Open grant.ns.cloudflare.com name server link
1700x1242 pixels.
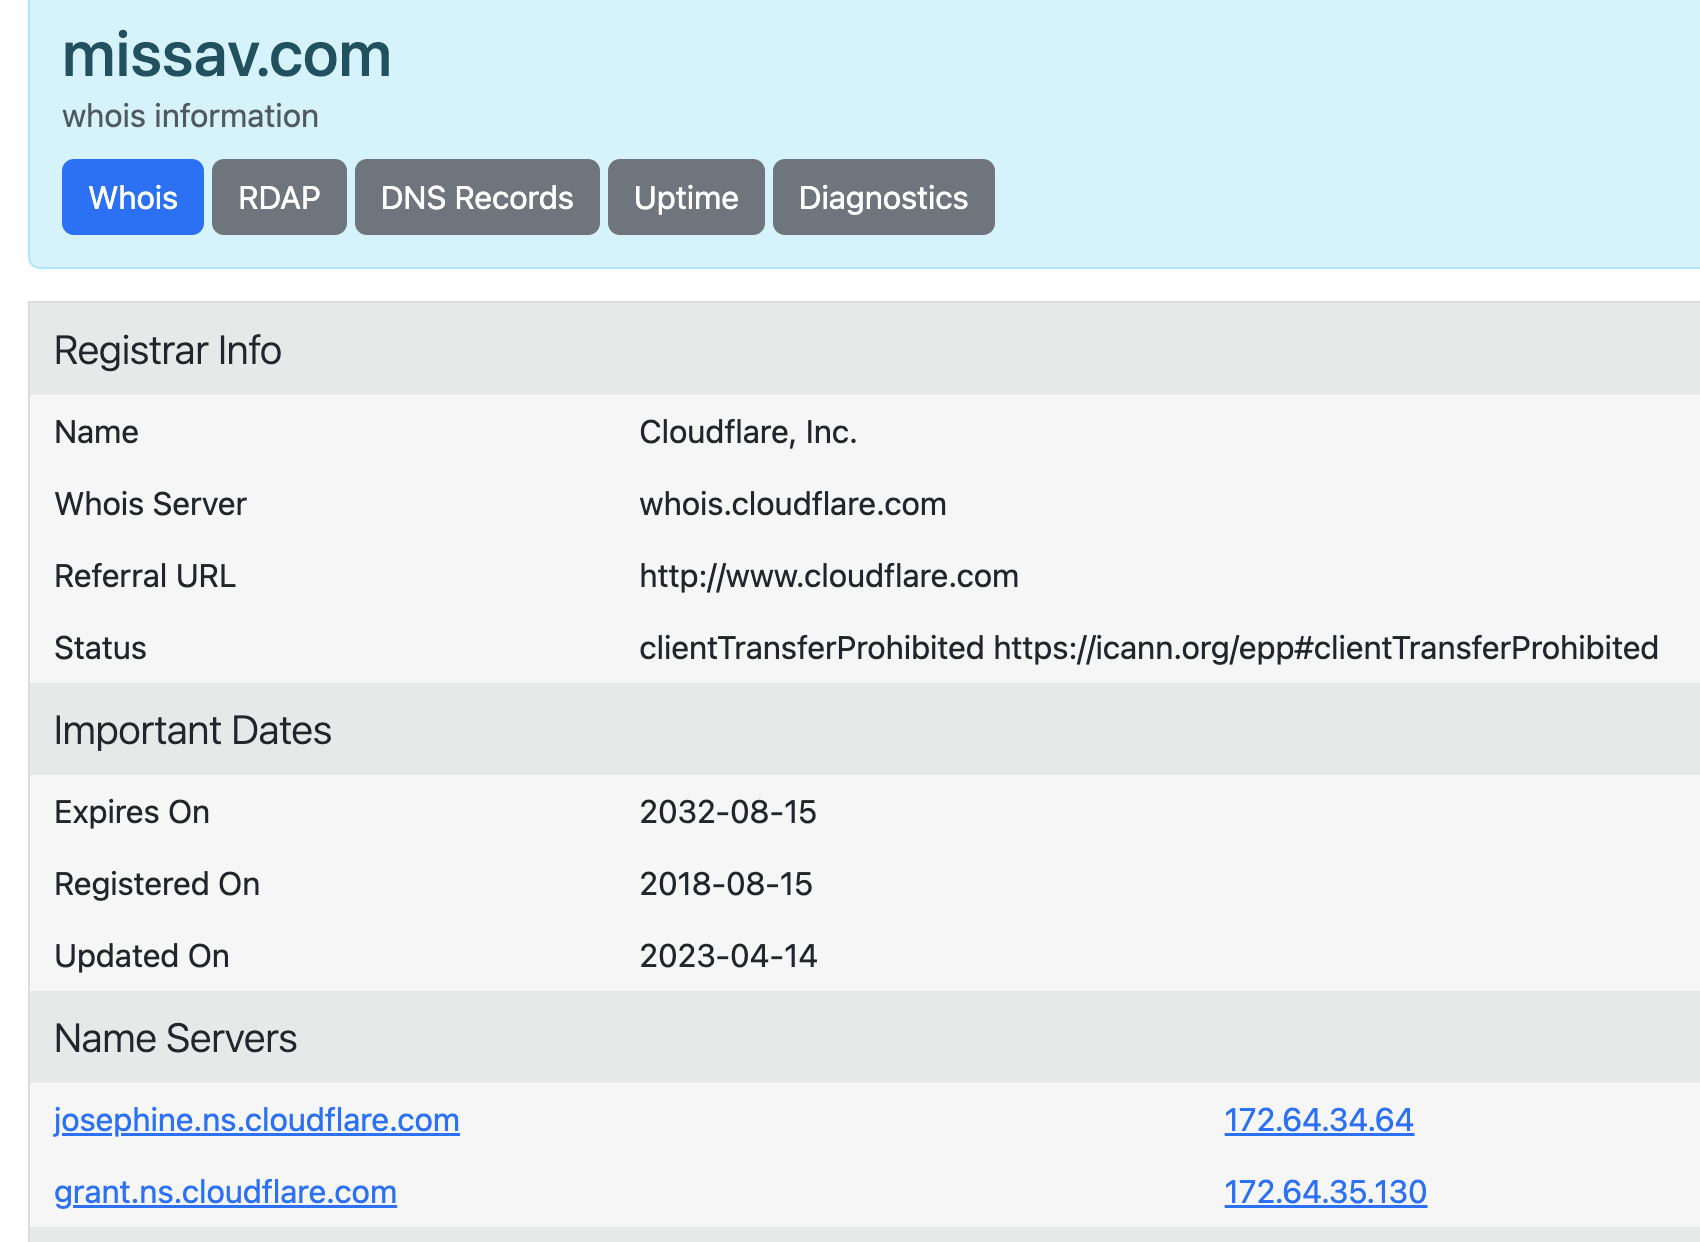pyautogui.click(x=225, y=1192)
